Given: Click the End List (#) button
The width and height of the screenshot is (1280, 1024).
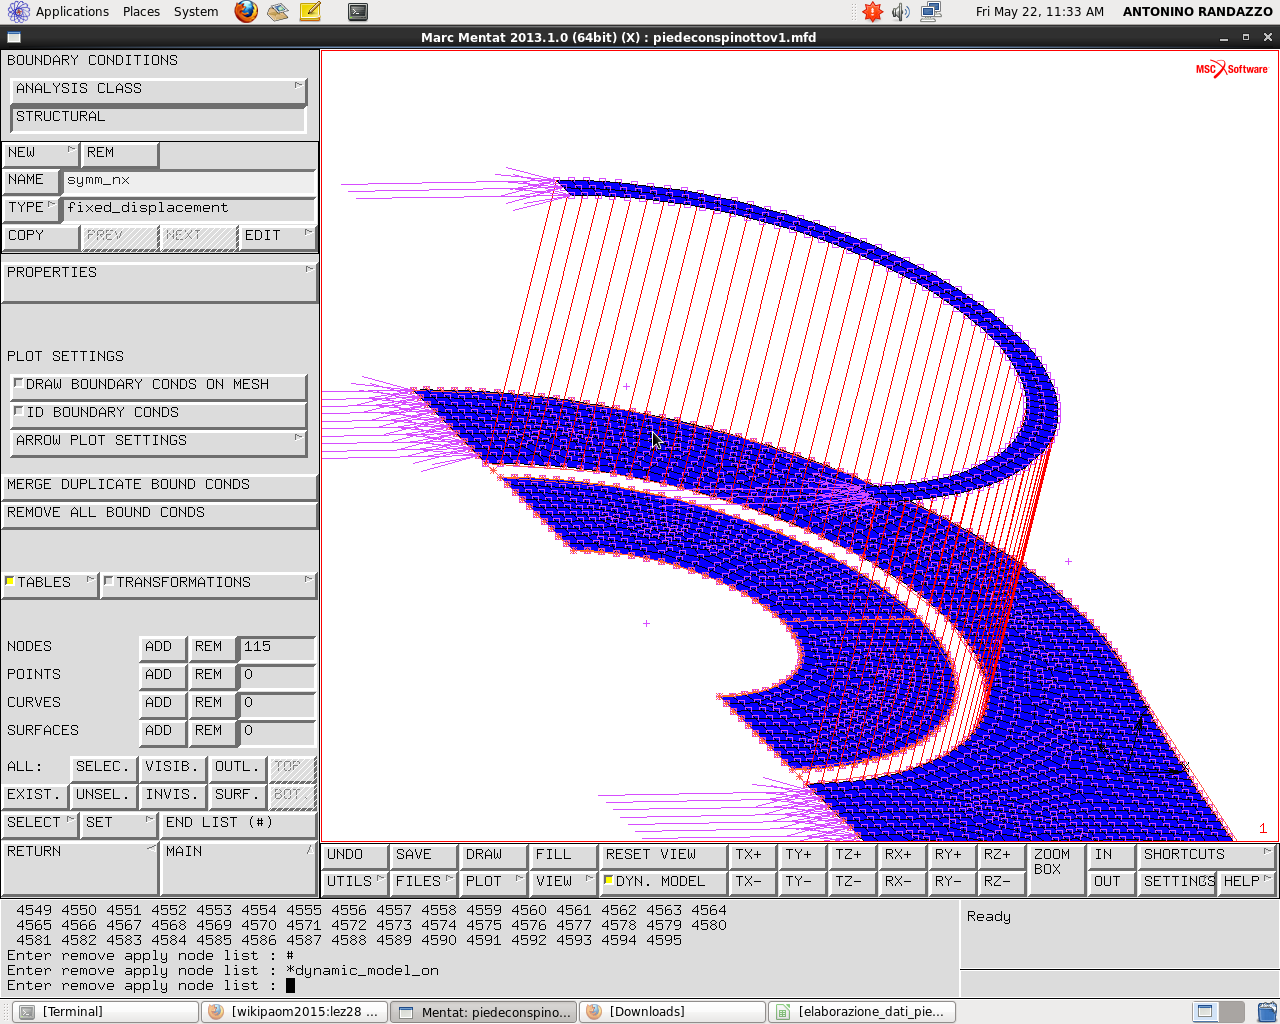Looking at the screenshot, I should (239, 823).
